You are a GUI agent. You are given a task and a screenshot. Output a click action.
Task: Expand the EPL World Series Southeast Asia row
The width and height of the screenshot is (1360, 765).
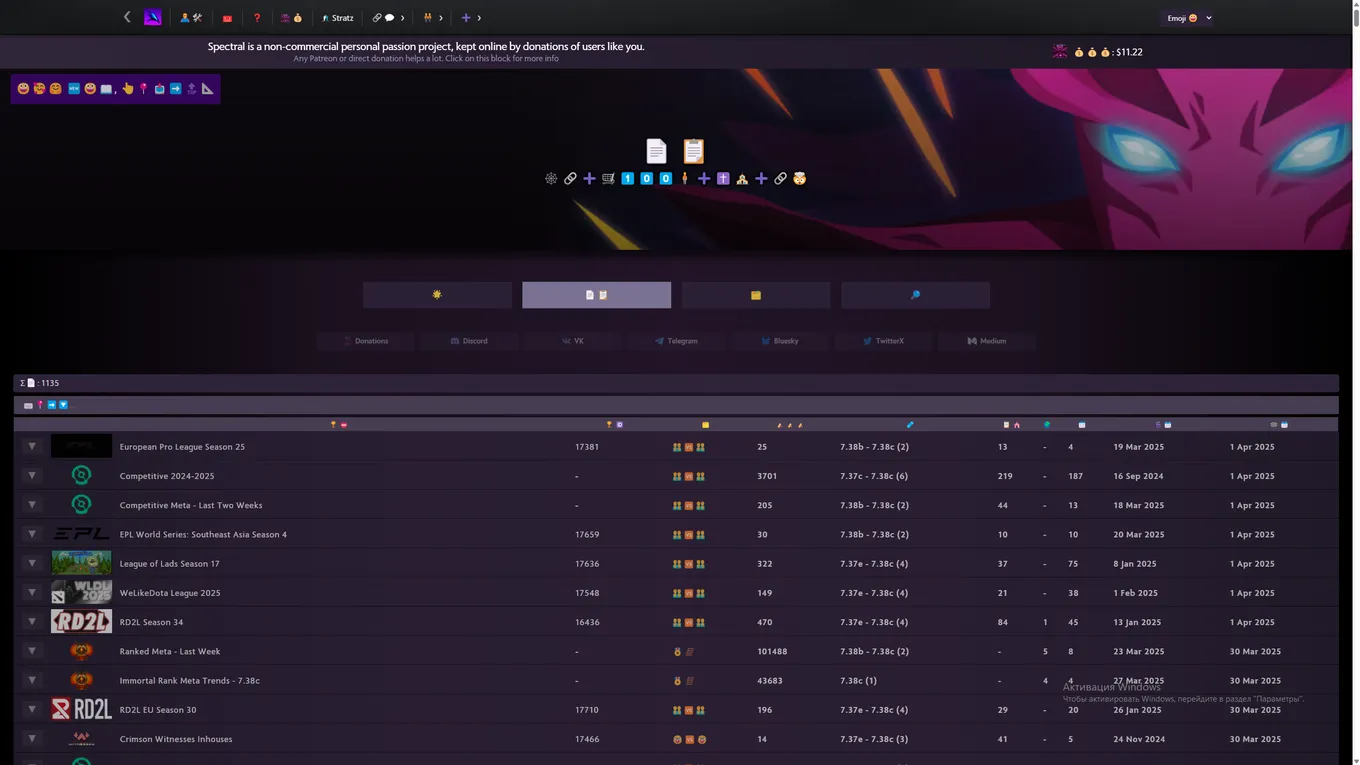point(32,534)
